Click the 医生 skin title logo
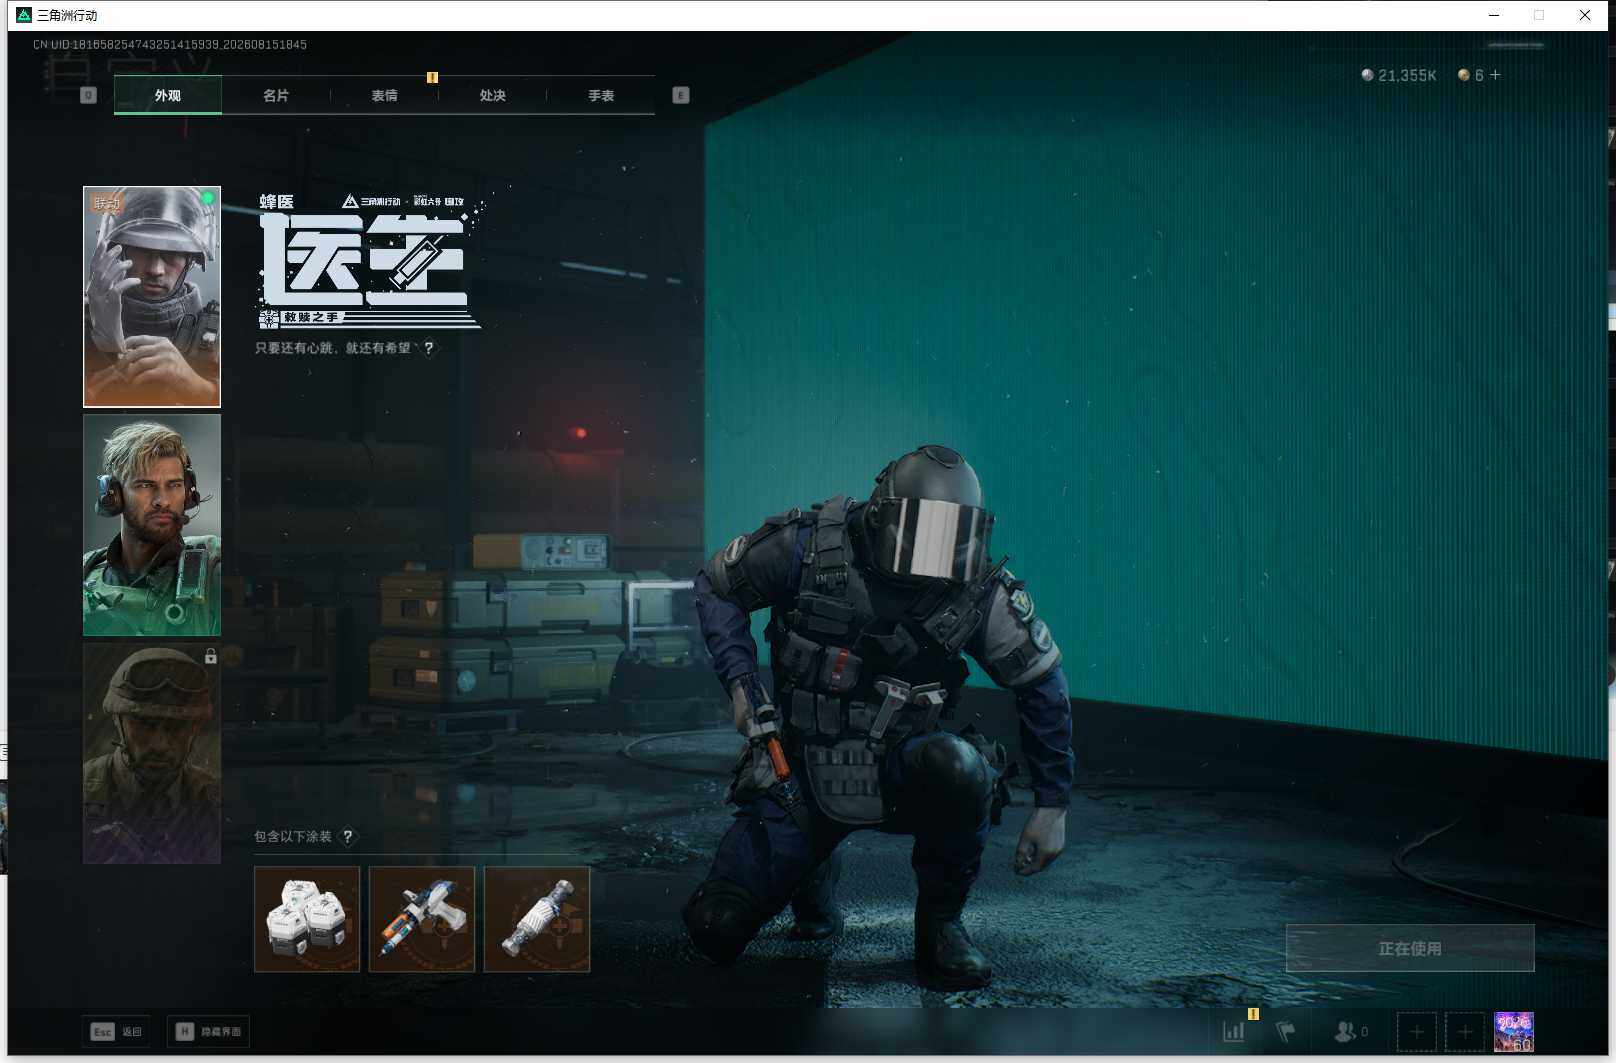This screenshot has height=1063, width=1616. [365, 260]
